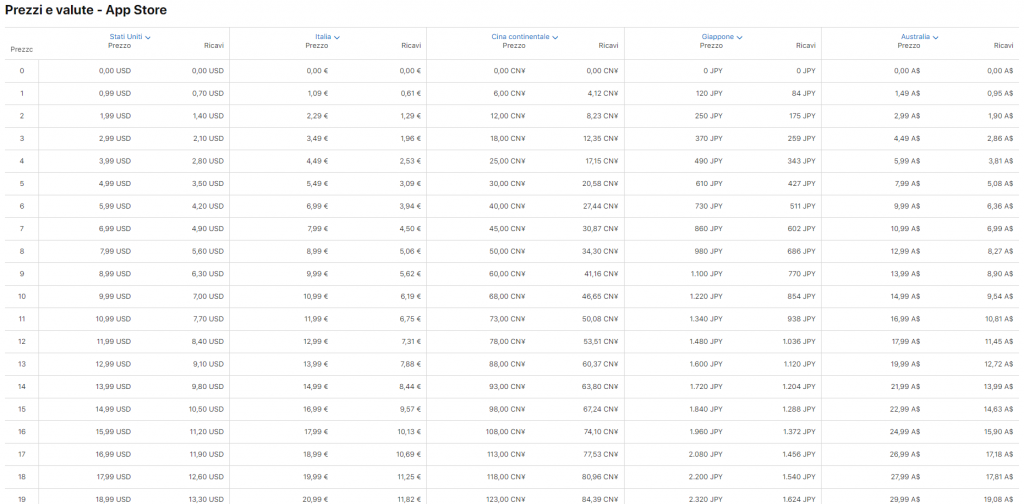Select the 5,99 A$ price cell
This screenshot has height=504, width=1024.
pyautogui.click(x=907, y=161)
